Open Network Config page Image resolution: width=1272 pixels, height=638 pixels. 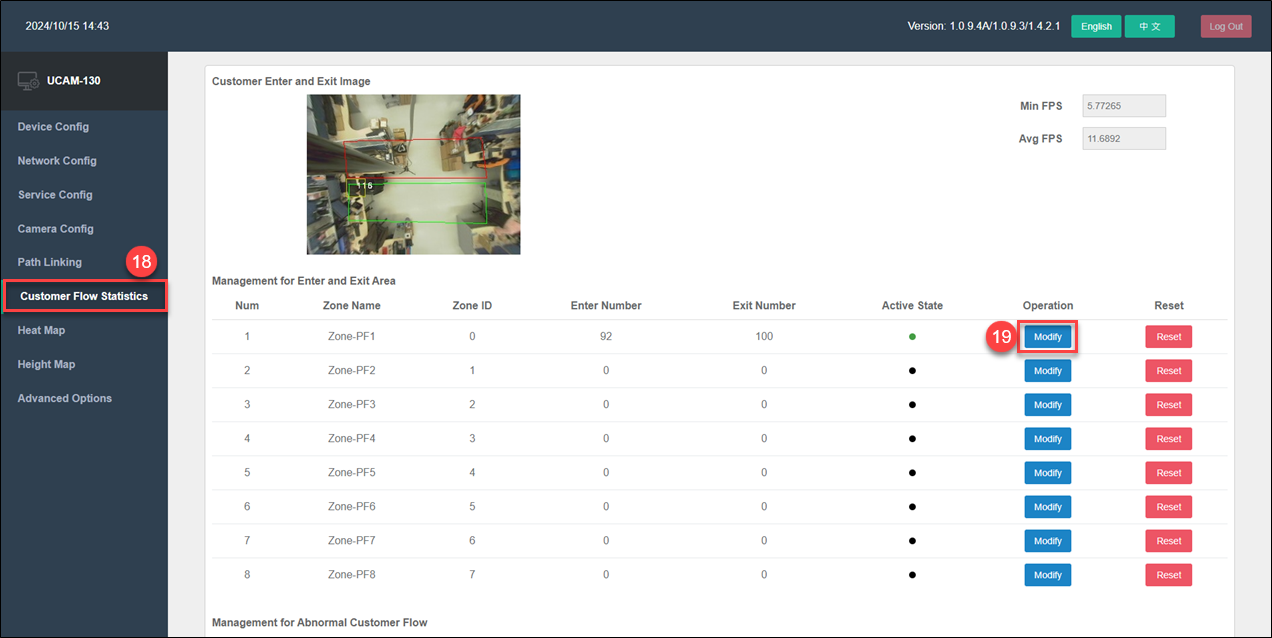point(57,161)
